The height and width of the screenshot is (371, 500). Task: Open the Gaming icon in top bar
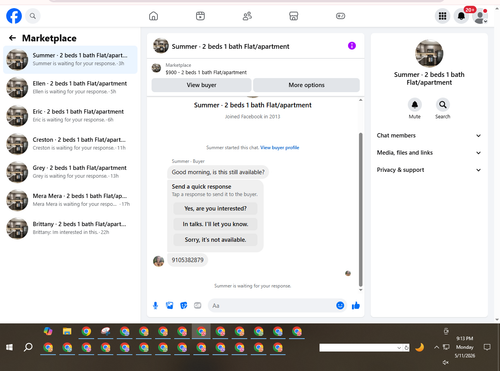[x=340, y=16]
